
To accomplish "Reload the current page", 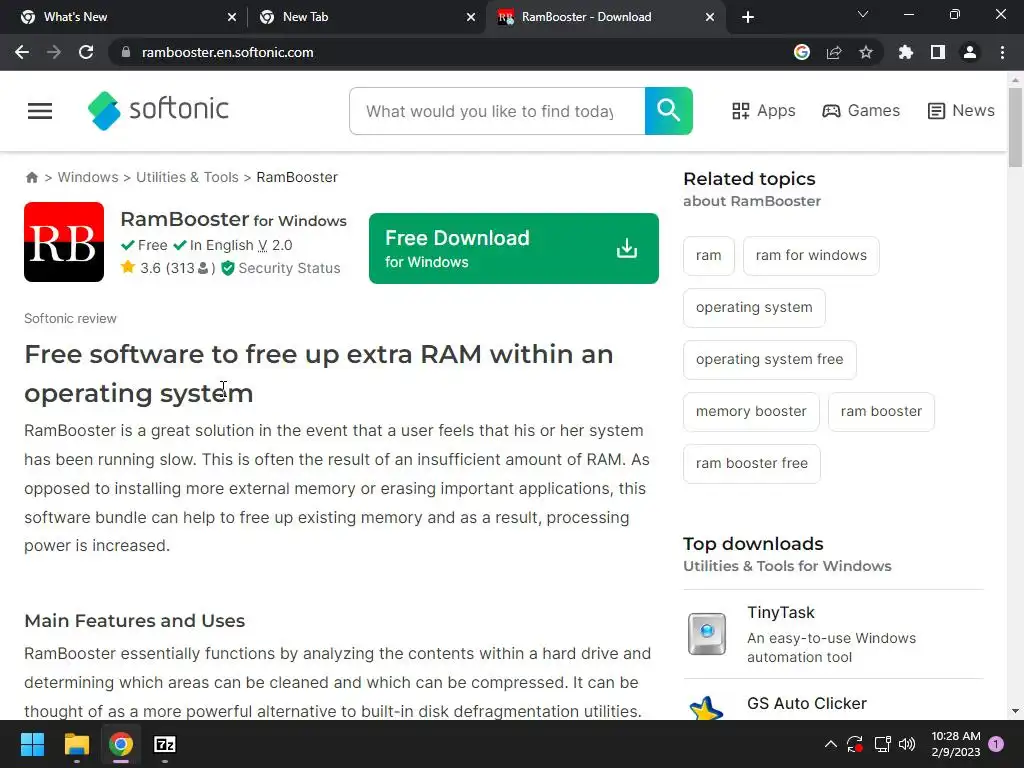I will coord(86,52).
